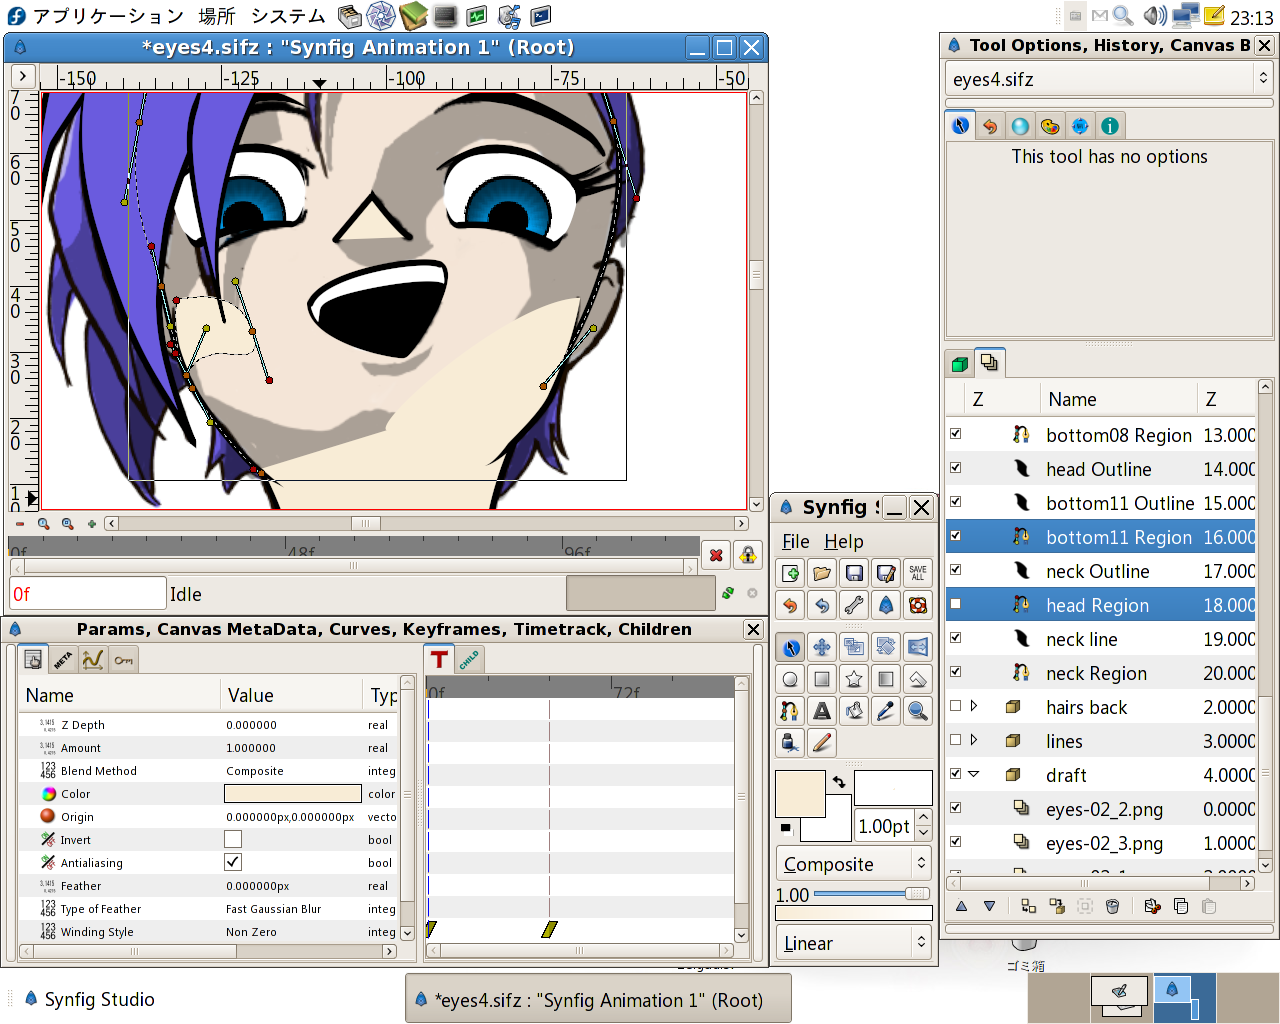This screenshot has height=1024, width=1280.
Task: Open Setup wrench icon in toolbox
Action: click(x=854, y=605)
